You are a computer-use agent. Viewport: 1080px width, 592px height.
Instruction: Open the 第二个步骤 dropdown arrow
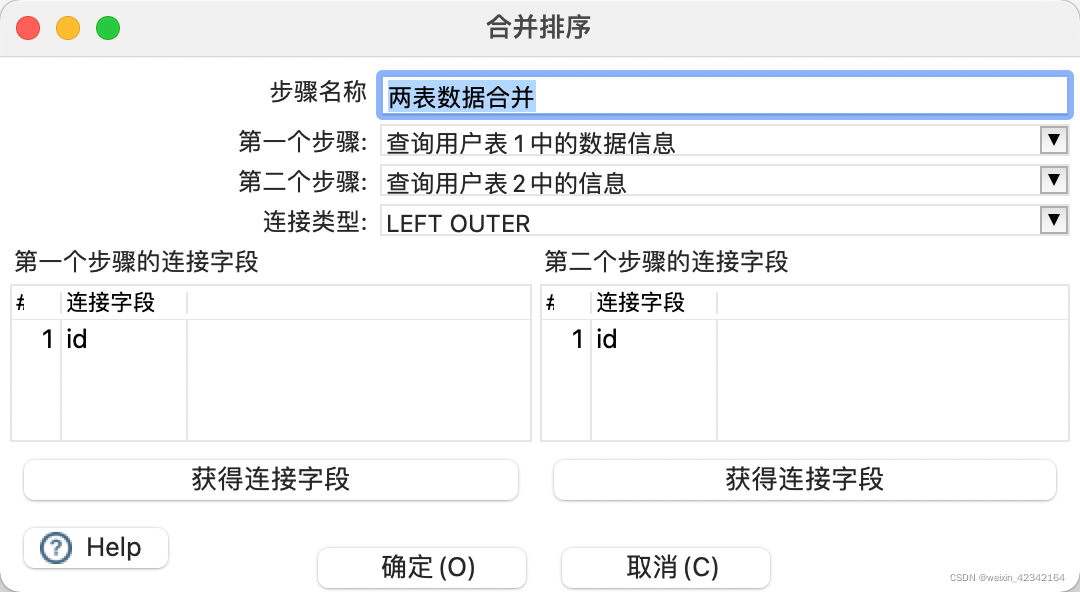(x=1053, y=181)
